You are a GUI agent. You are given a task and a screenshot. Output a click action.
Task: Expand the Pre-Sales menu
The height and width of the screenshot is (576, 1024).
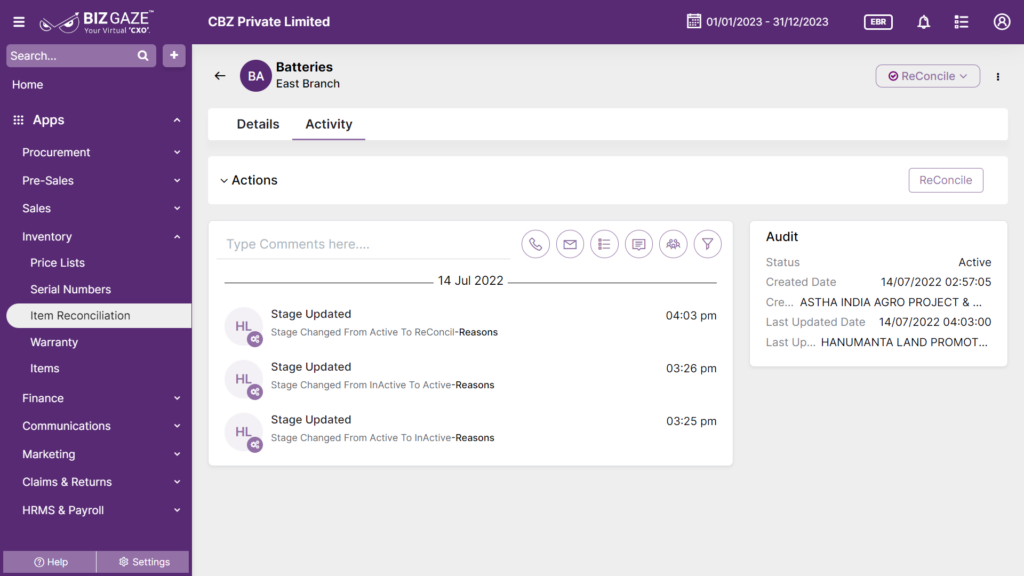[177, 180]
